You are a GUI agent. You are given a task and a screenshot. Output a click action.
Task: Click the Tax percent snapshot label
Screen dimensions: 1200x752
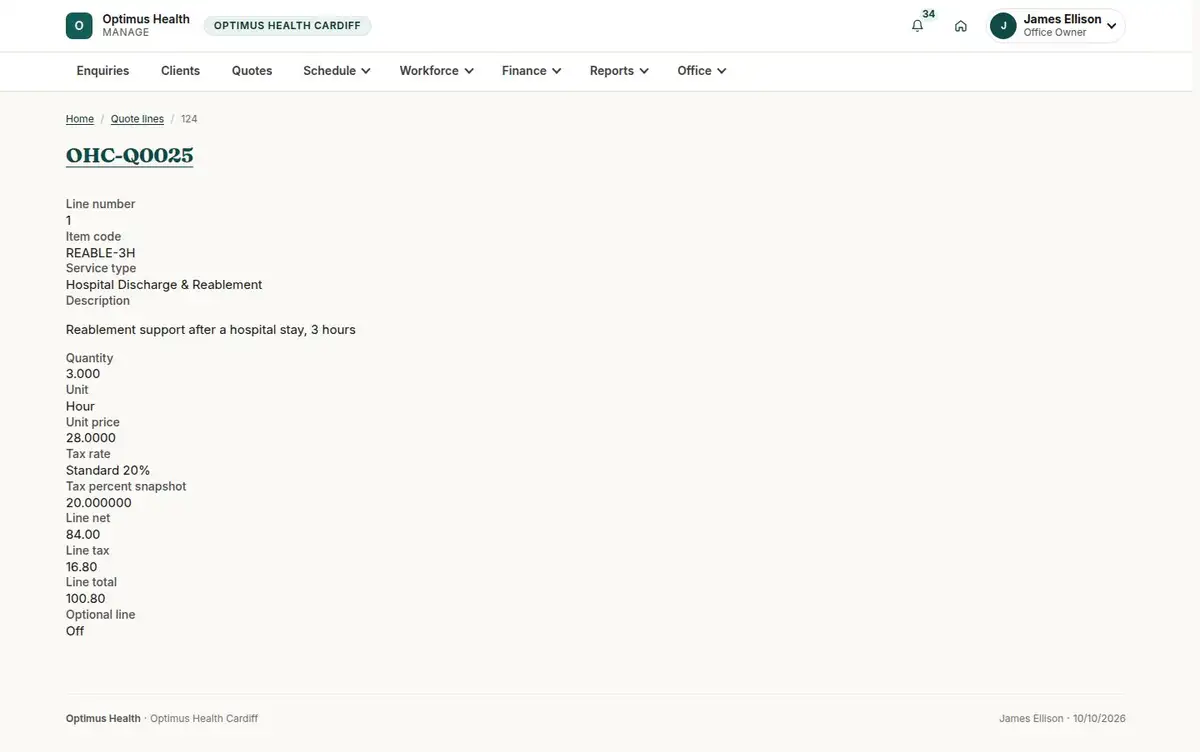coord(126,487)
